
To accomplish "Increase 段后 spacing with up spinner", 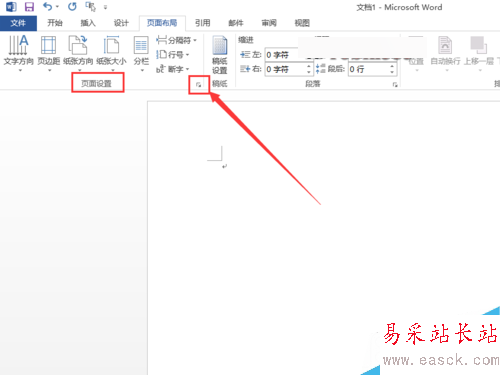I will coord(392,66).
